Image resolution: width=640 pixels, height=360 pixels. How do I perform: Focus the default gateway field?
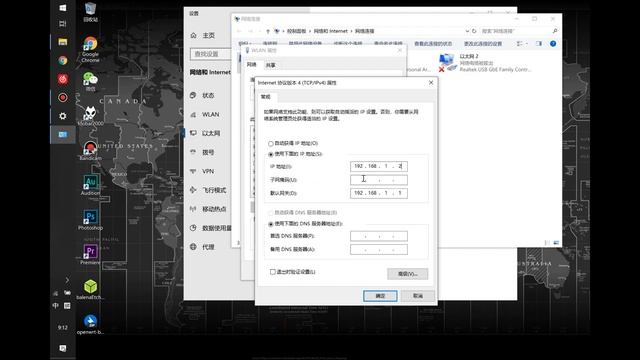tap(379, 193)
